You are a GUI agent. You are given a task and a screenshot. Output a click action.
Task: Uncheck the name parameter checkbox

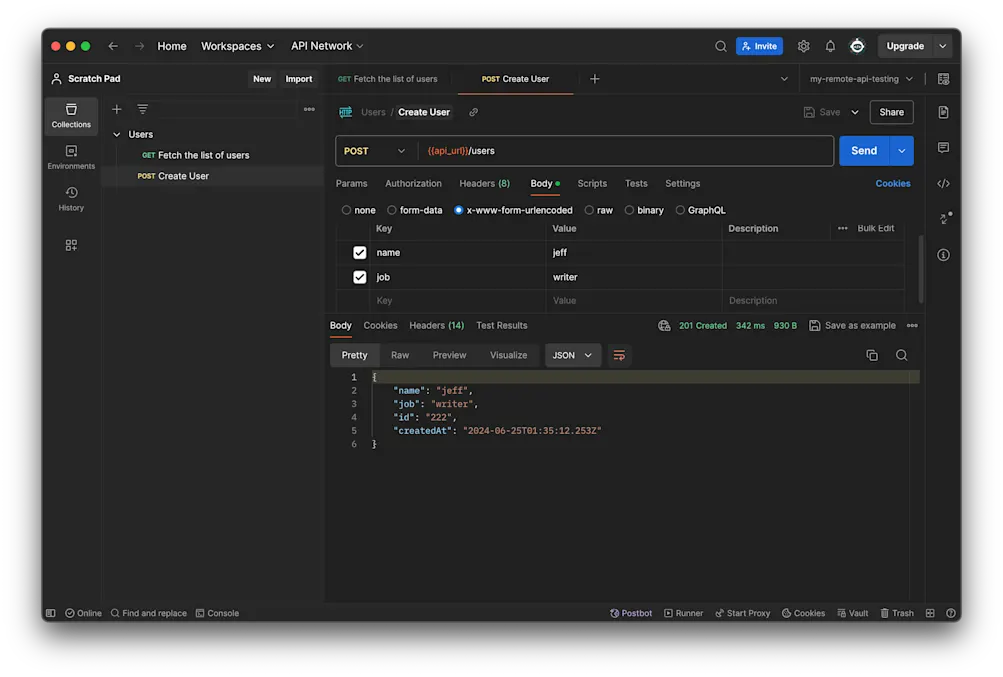click(360, 253)
